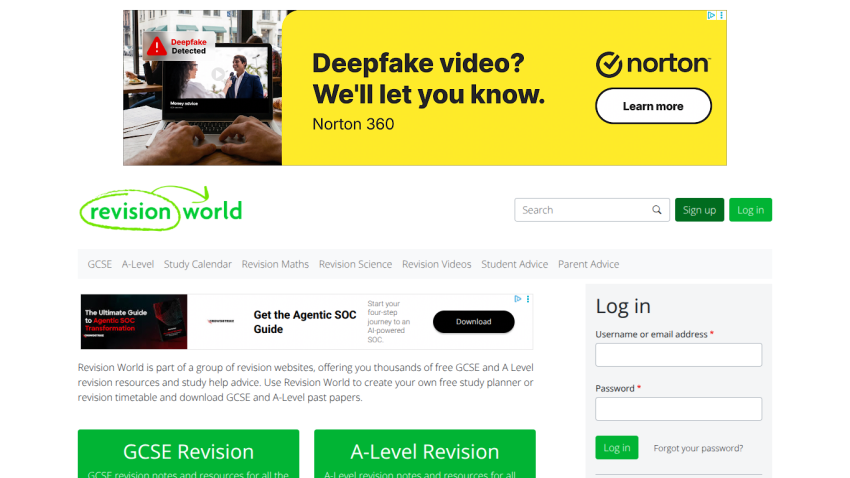Submit the sidebar Log in button
The height and width of the screenshot is (478, 850).
tap(617, 448)
